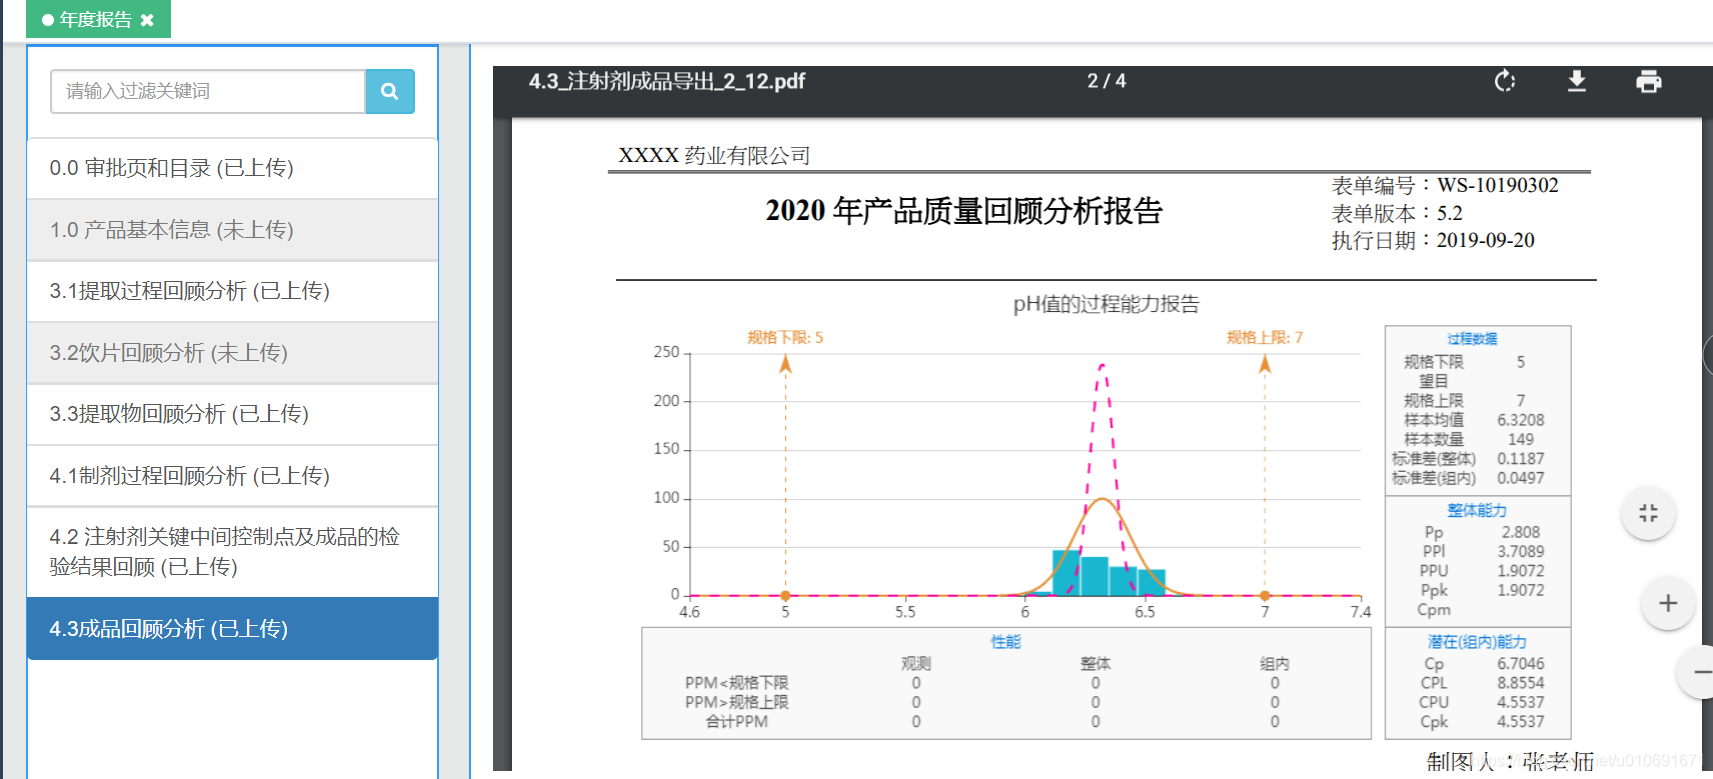
Task: Click the 性能 table heading
Action: 1005,642
